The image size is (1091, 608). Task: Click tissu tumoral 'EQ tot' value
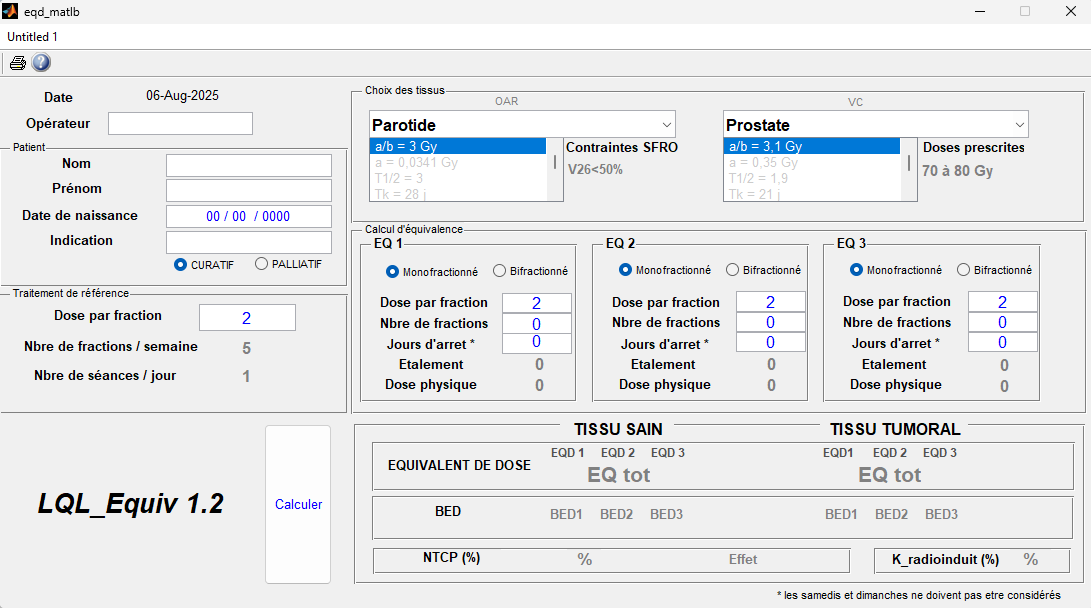[x=889, y=474]
